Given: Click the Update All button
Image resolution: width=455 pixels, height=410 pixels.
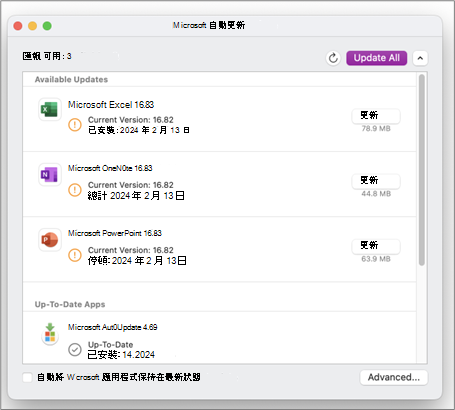Looking at the screenshot, I should [x=377, y=58].
